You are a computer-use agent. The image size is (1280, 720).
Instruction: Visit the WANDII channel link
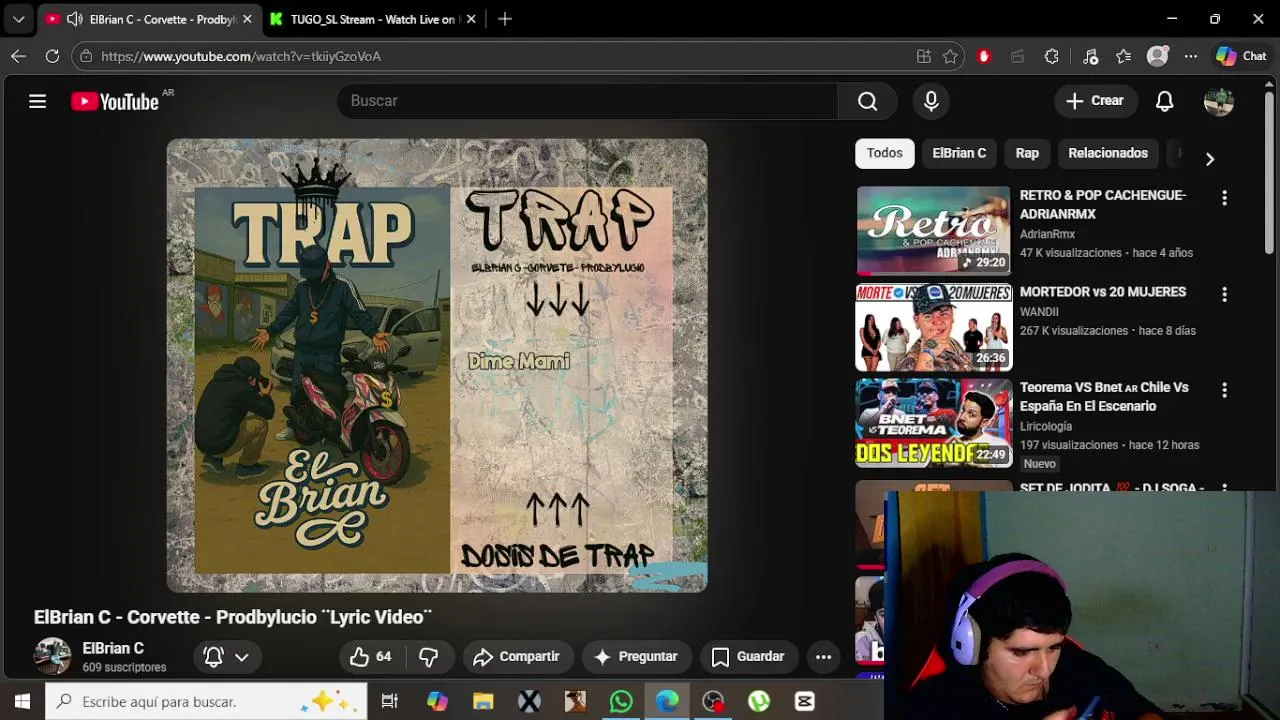(1039, 312)
